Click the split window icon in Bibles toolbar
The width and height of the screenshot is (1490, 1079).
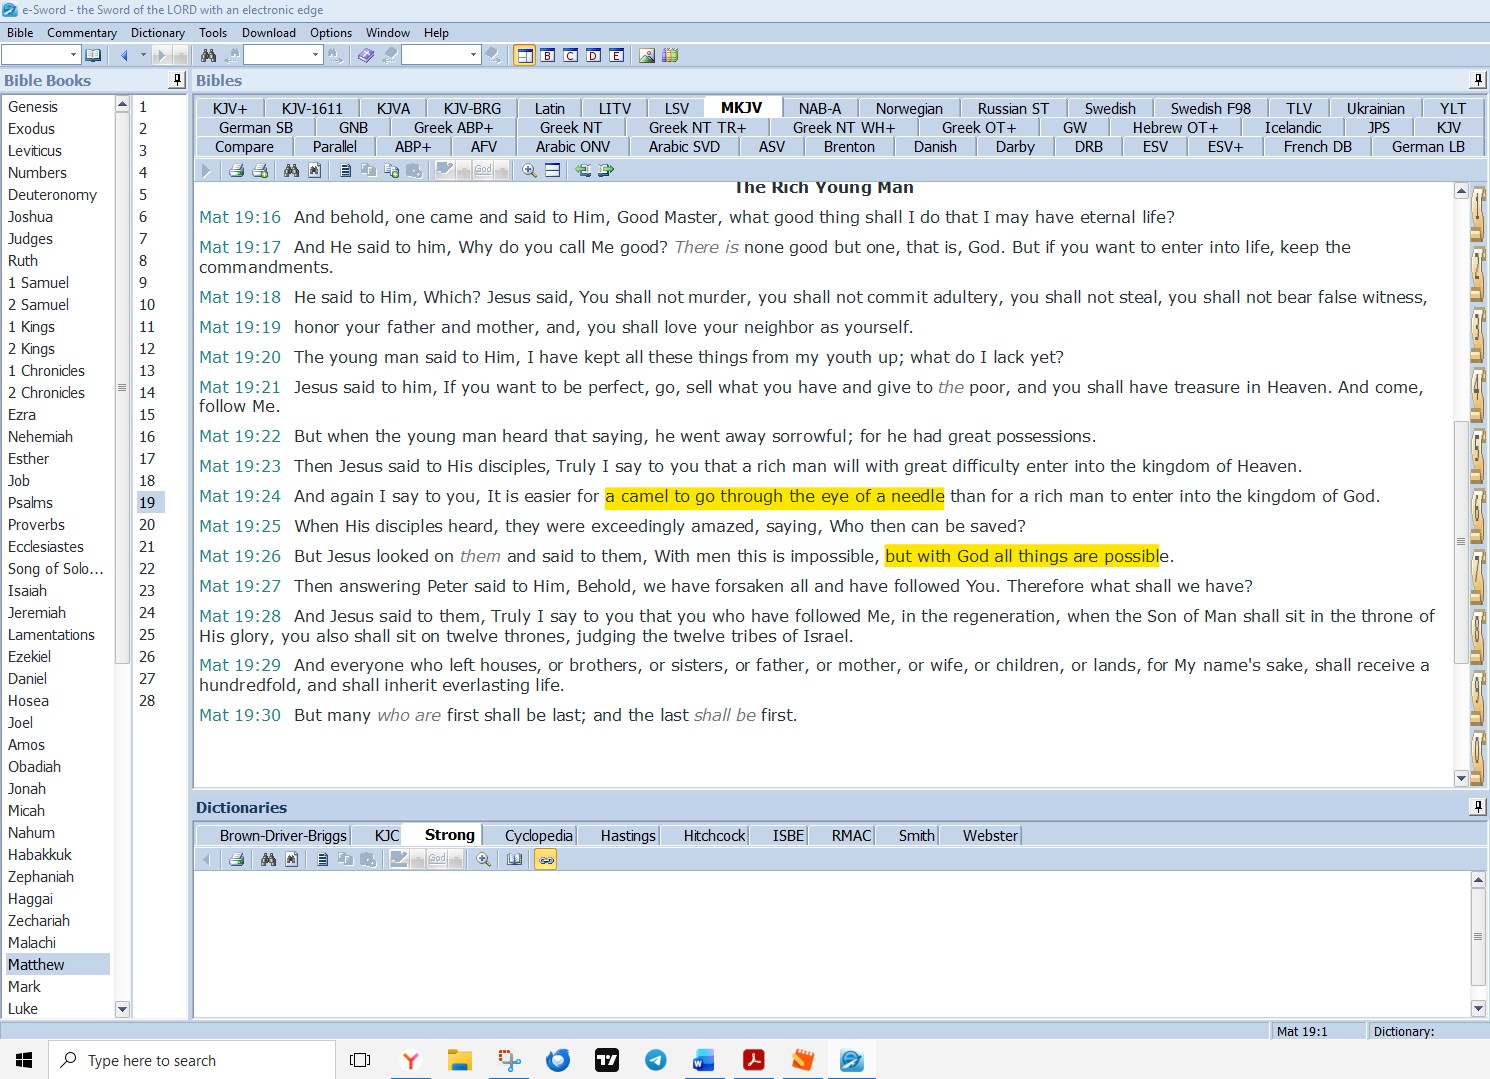pos(552,171)
